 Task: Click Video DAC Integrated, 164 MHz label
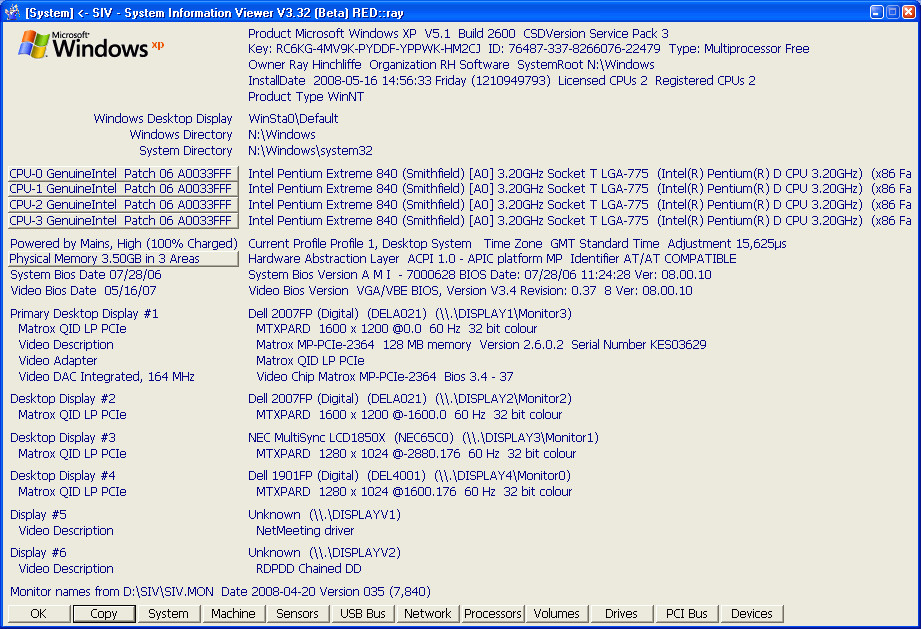[x=106, y=376]
